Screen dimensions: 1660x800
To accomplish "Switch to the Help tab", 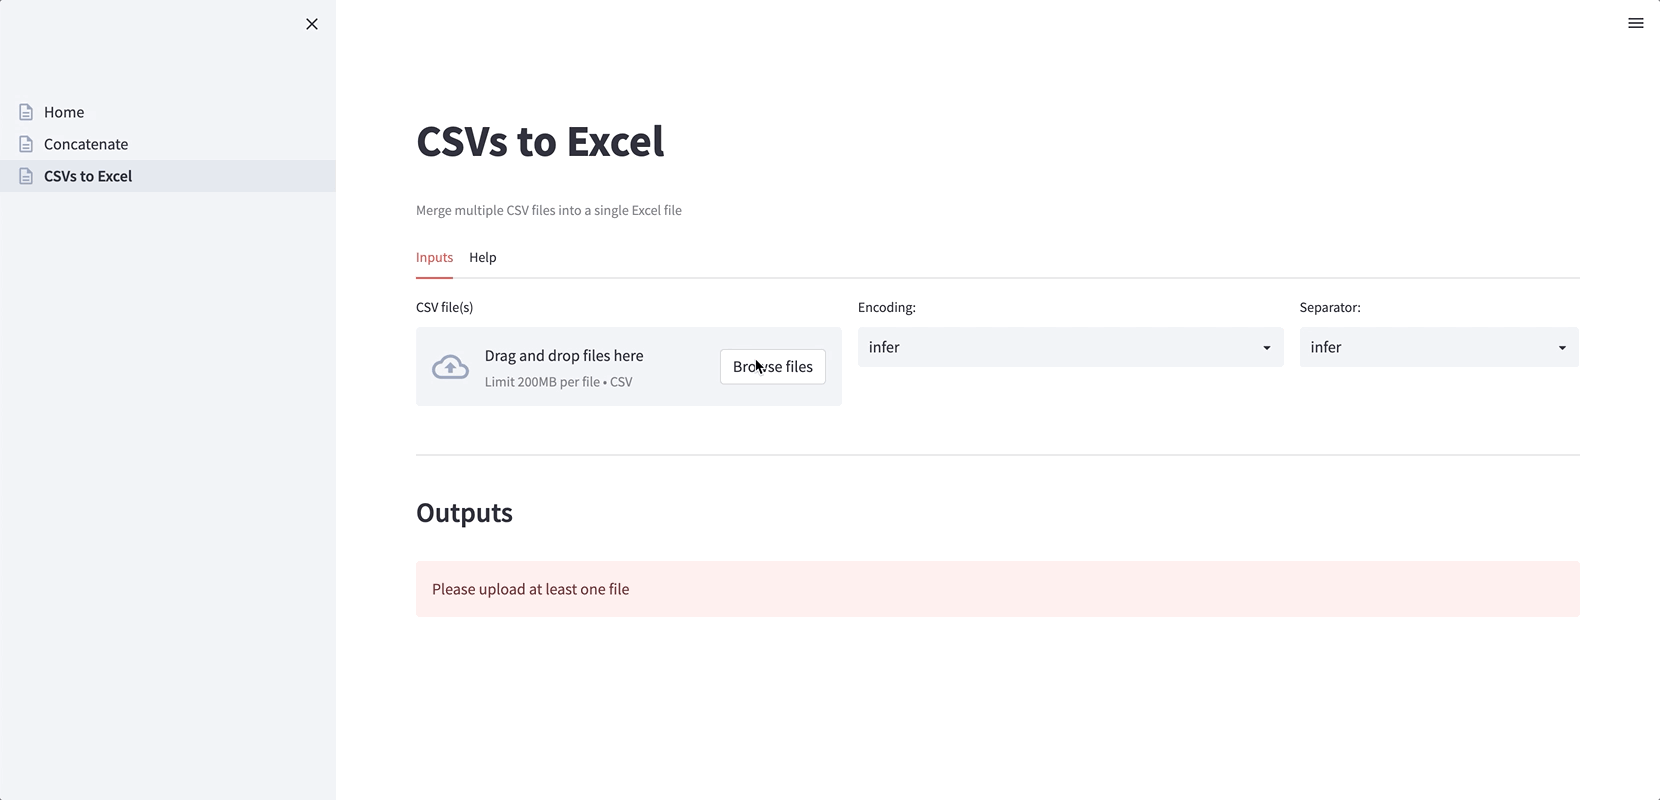I will click(x=483, y=257).
